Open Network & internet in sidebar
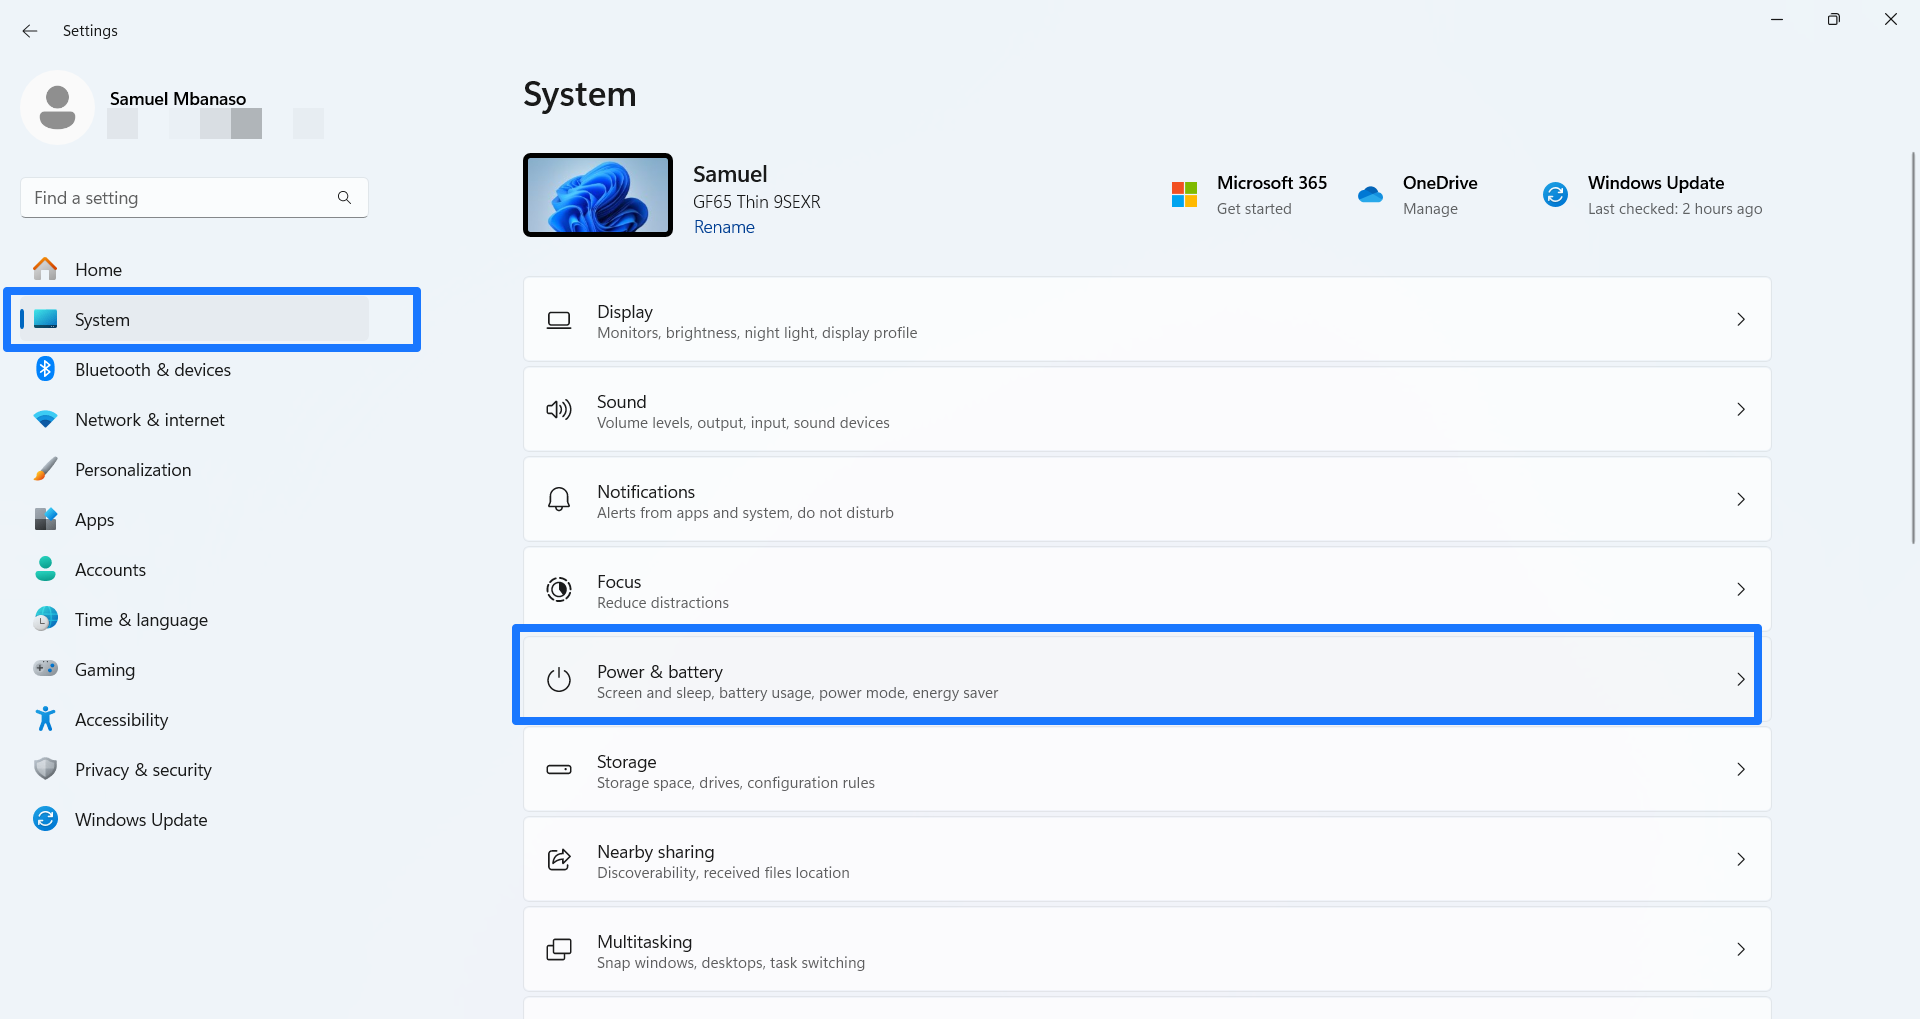The image size is (1920, 1019). pos(150,420)
